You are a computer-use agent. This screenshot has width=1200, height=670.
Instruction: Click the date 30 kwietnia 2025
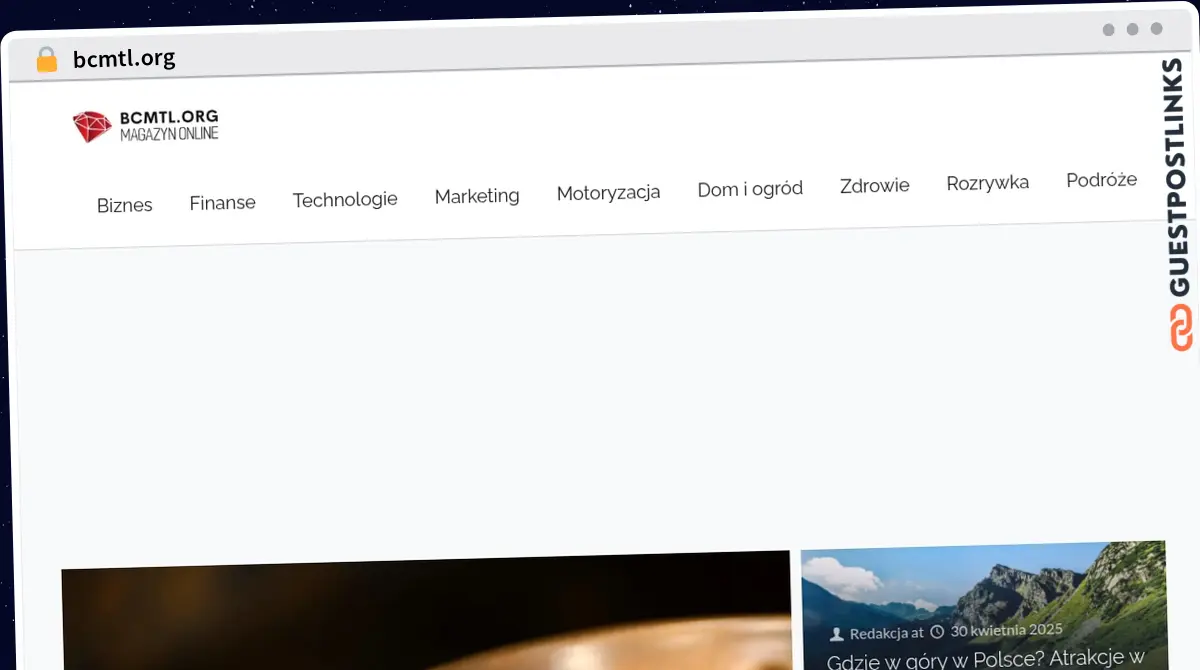(x=1006, y=630)
